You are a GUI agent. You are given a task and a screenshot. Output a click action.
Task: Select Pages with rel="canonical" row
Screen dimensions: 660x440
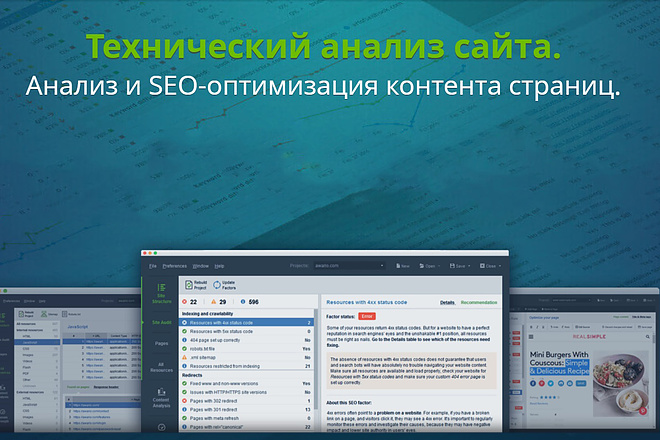(247, 427)
